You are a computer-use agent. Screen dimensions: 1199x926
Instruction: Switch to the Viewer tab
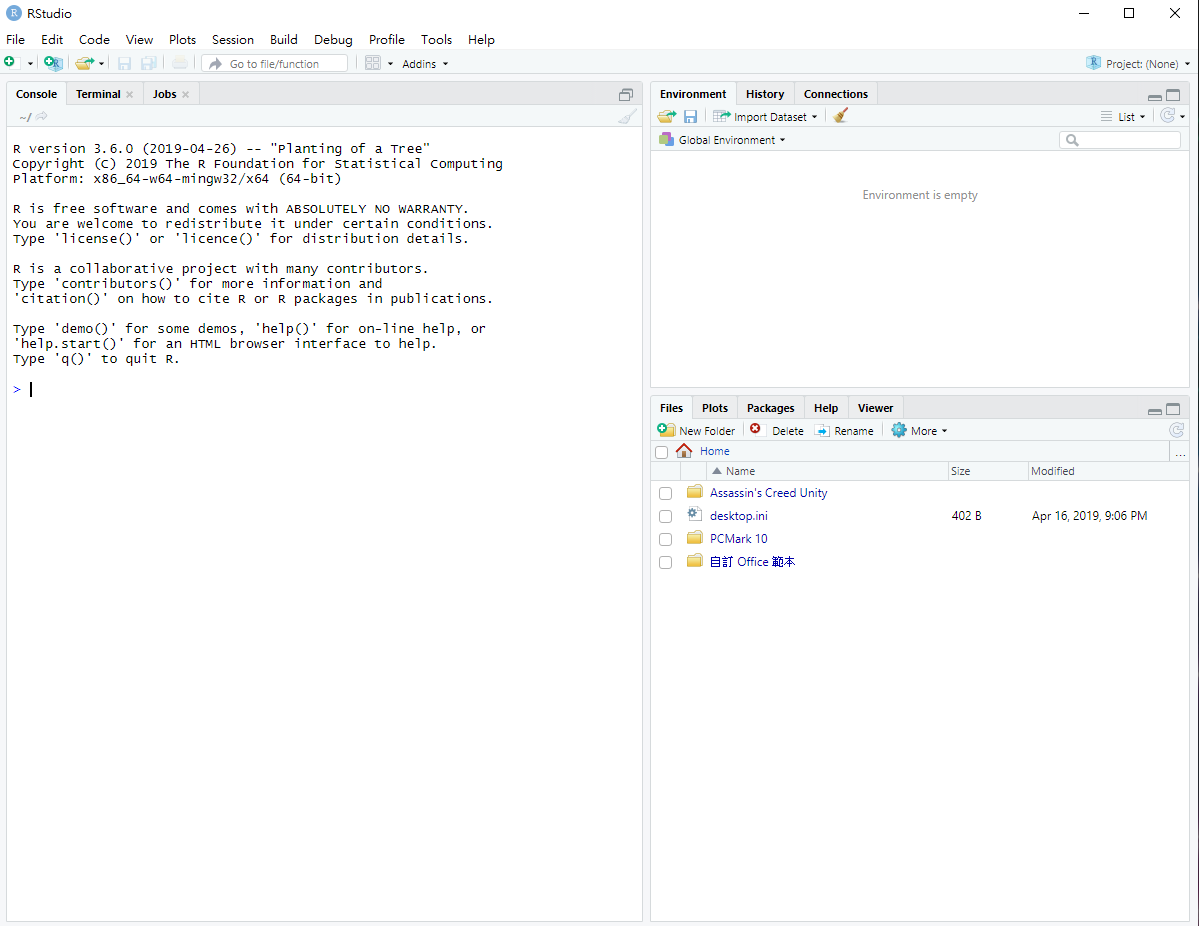[x=876, y=408]
